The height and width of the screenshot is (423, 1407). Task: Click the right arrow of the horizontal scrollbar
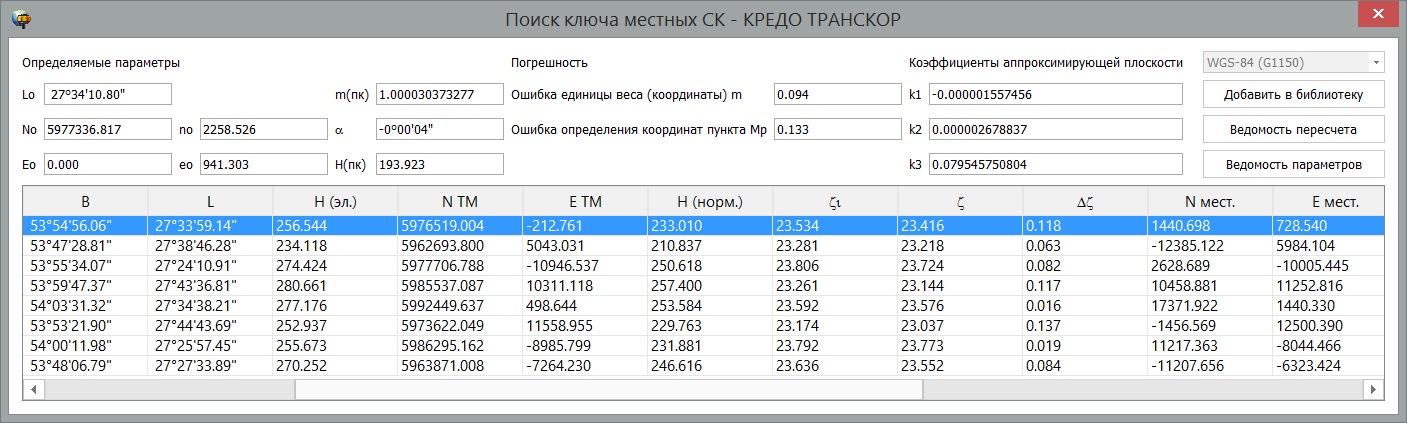(1374, 388)
